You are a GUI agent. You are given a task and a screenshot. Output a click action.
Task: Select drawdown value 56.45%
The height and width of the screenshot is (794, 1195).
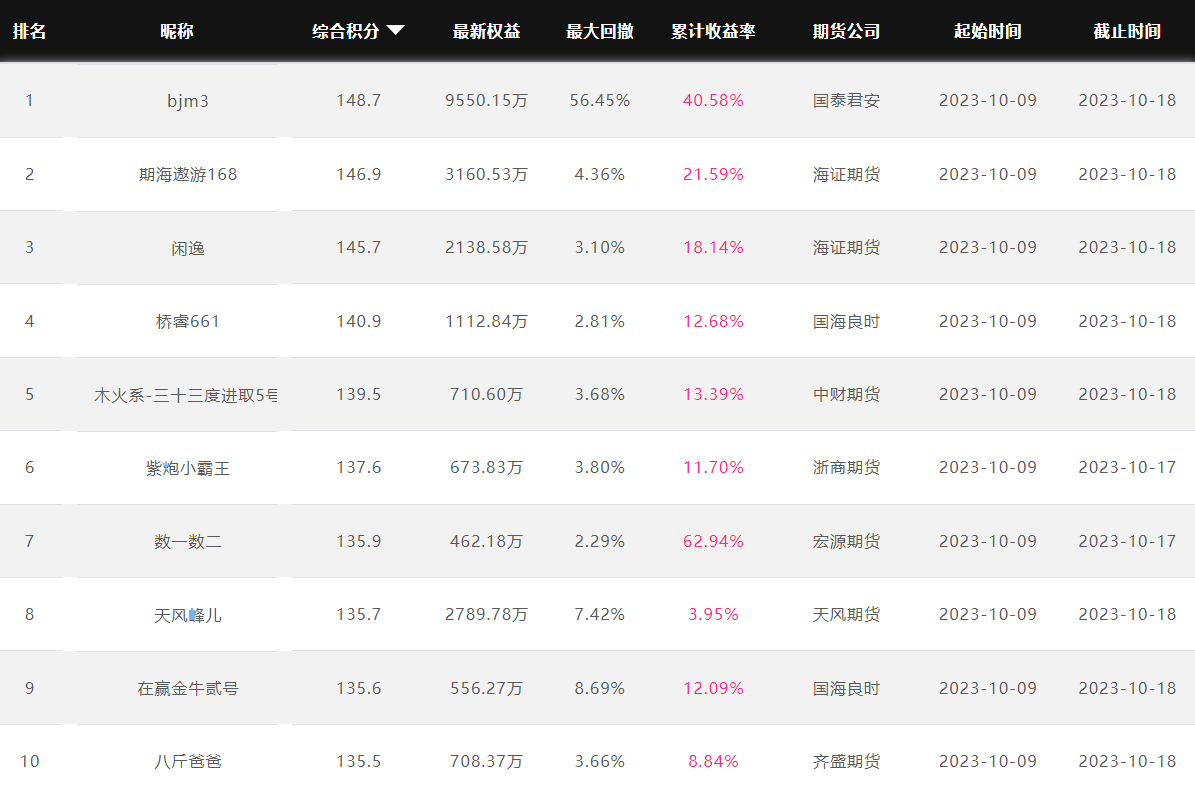[600, 101]
